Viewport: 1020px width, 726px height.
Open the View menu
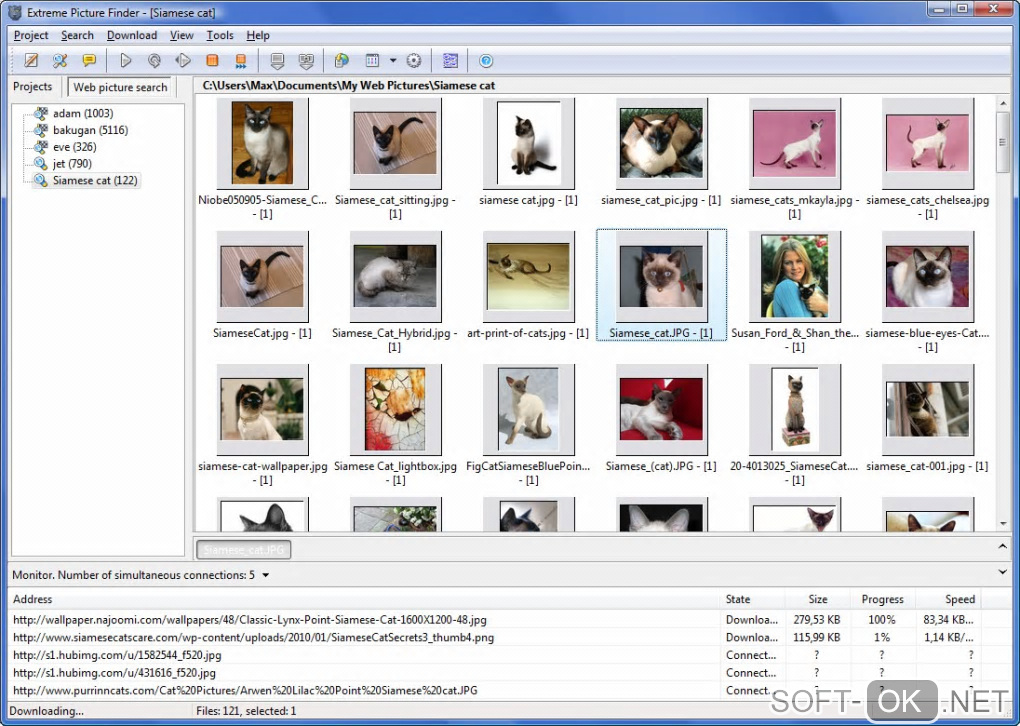click(181, 35)
